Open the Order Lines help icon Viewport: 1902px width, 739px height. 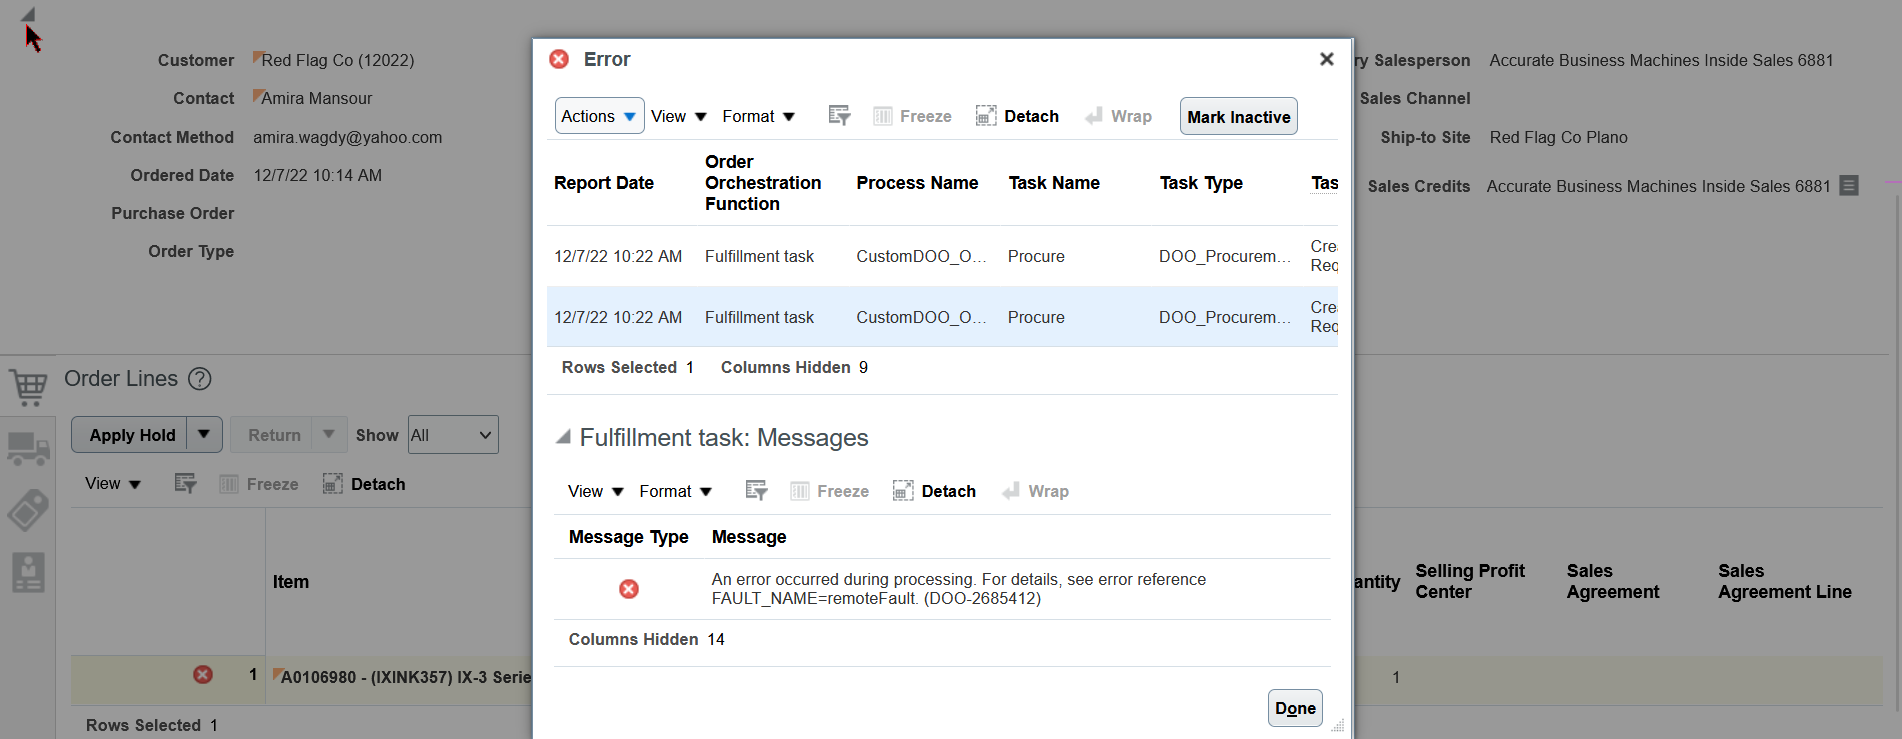(200, 379)
